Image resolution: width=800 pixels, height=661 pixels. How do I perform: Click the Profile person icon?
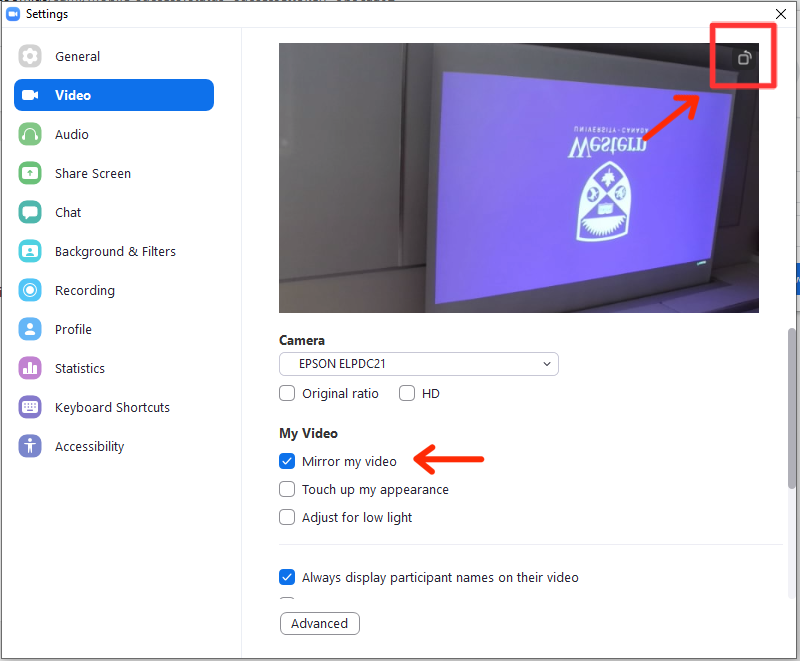[x=30, y=329]
